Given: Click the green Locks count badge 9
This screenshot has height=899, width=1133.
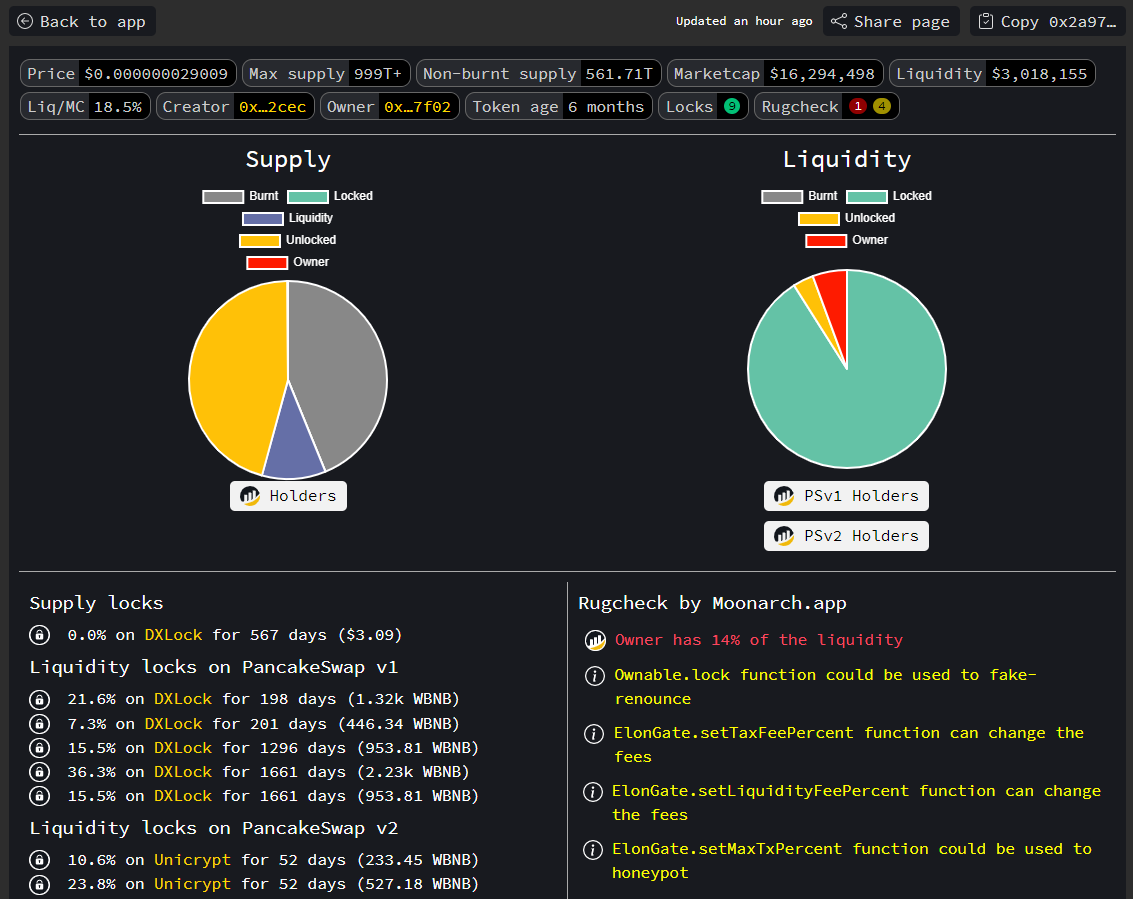Looking at the screenshot, I should tap(732, 106).
